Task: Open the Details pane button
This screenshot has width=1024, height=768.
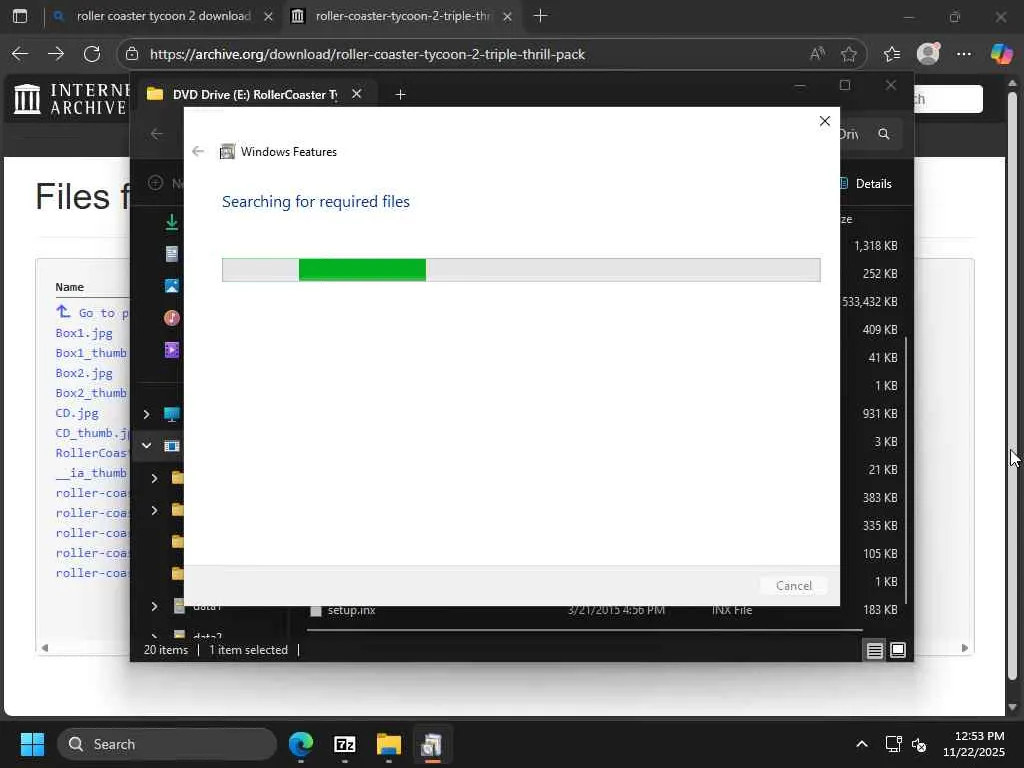Action: (866, 184)
